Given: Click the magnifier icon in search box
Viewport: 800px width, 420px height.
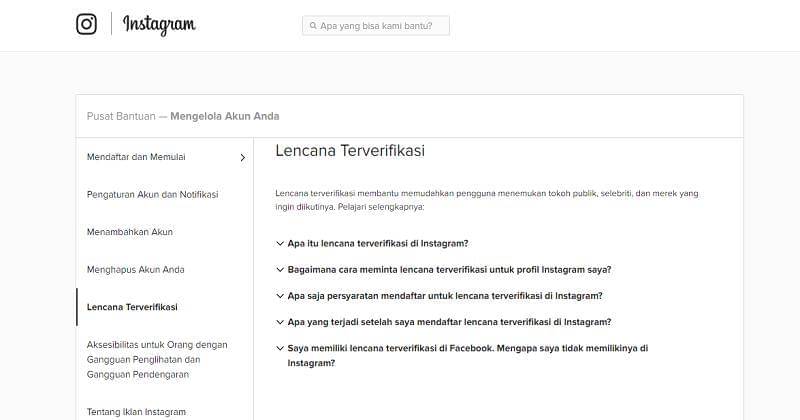Looking at the screenshot, I should (312, 25).
